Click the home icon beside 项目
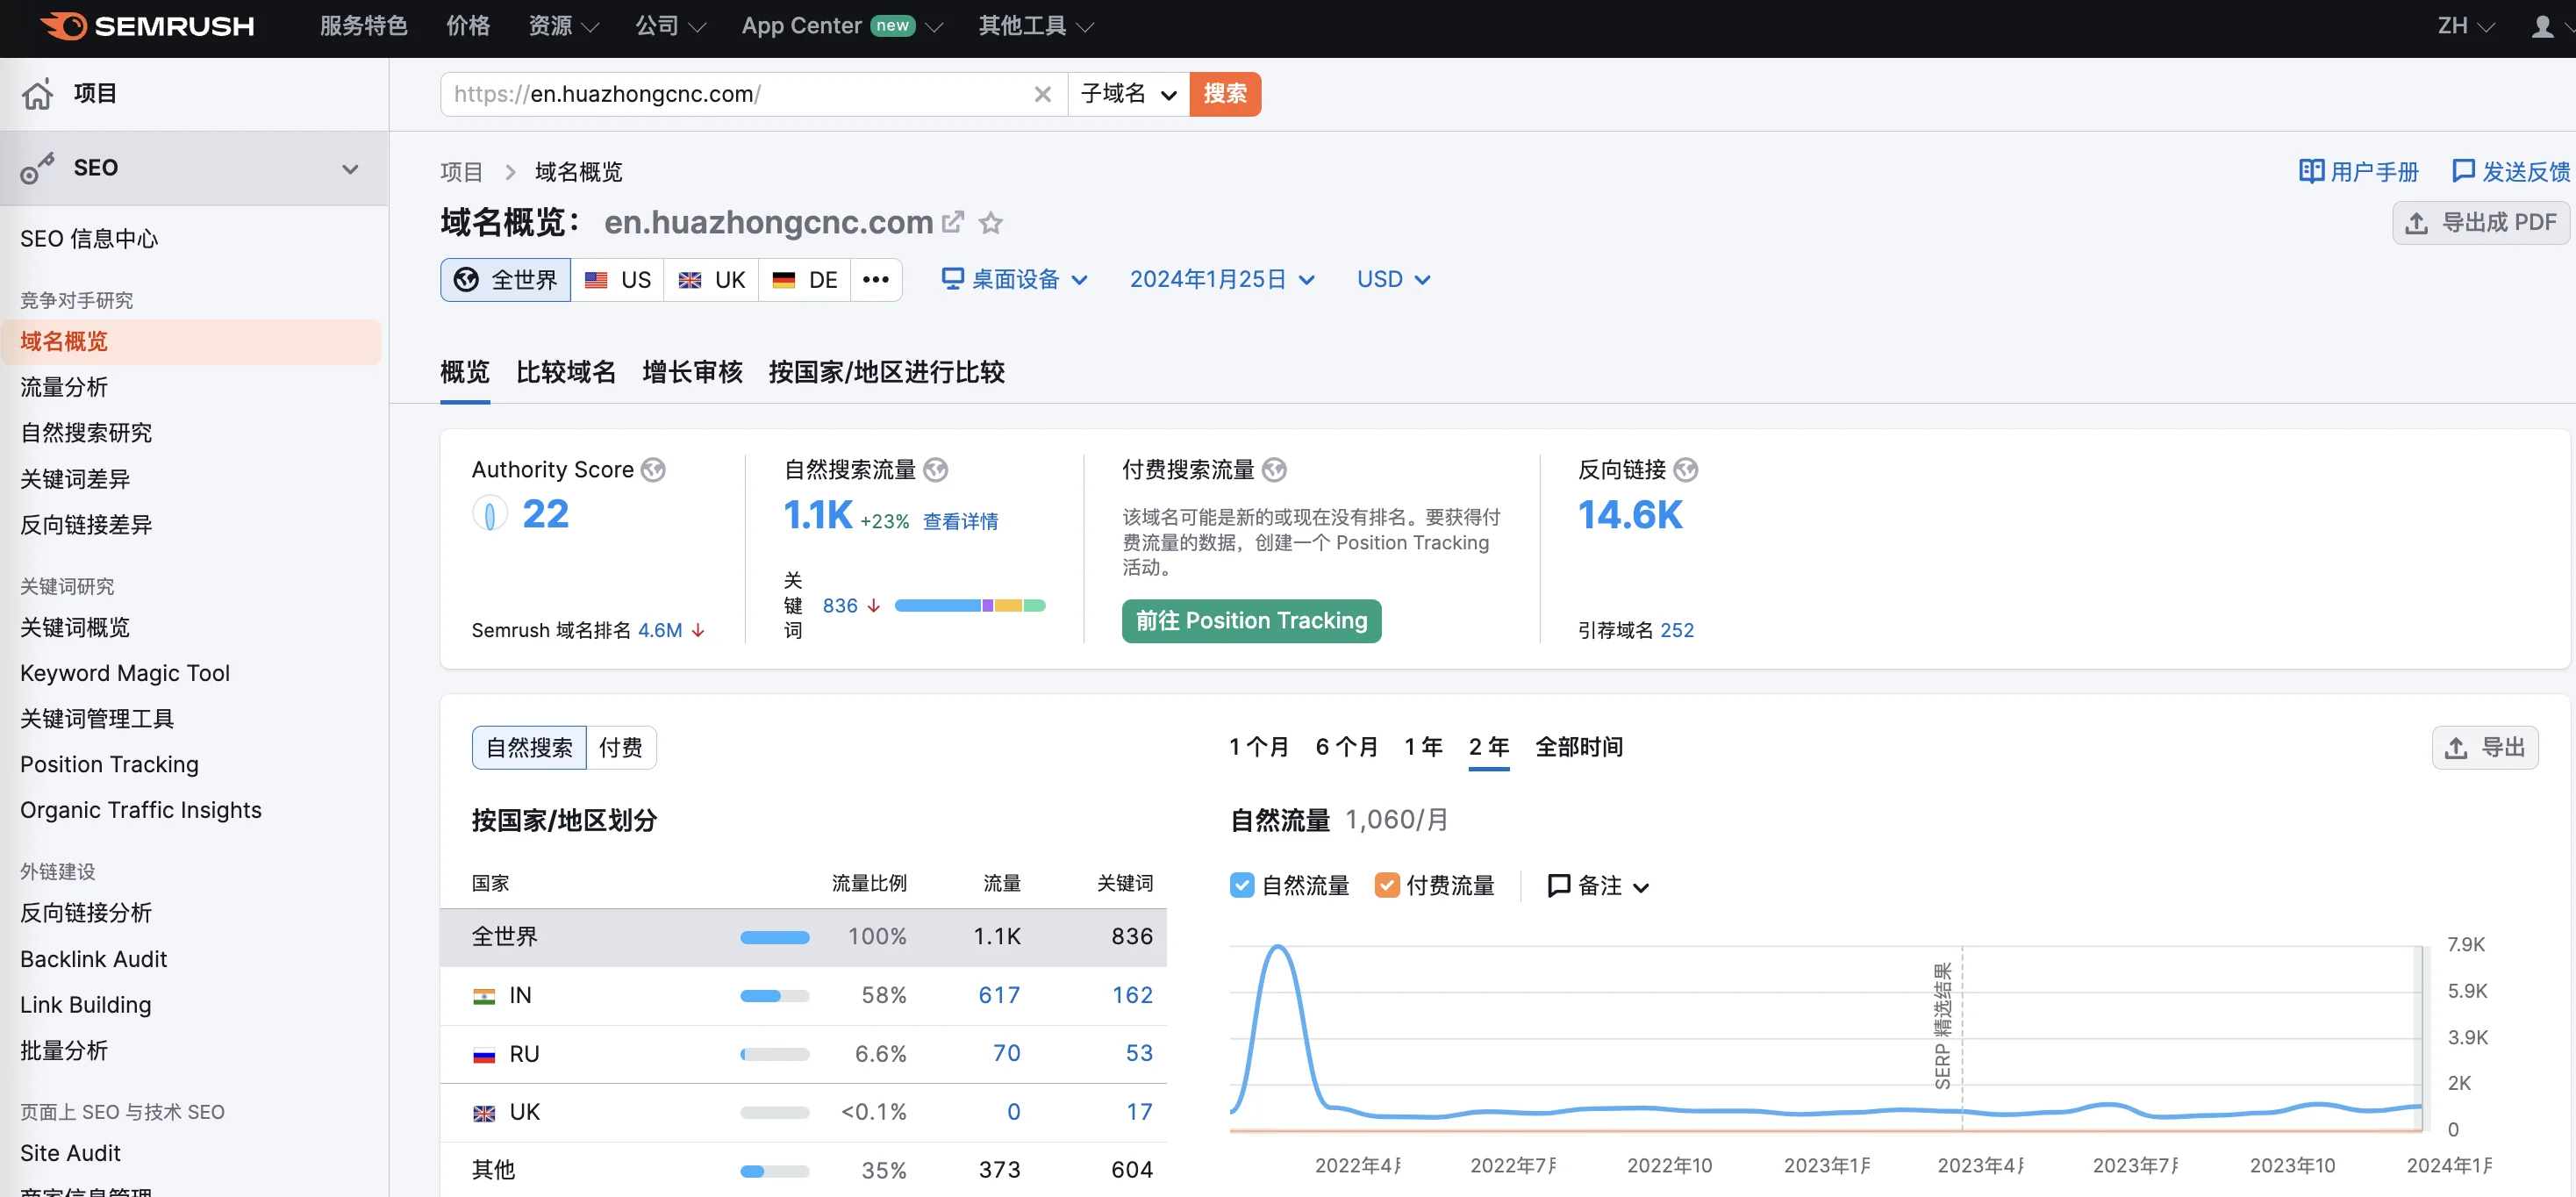Viewport: 2576px width, 1197px height. point(38,94)
